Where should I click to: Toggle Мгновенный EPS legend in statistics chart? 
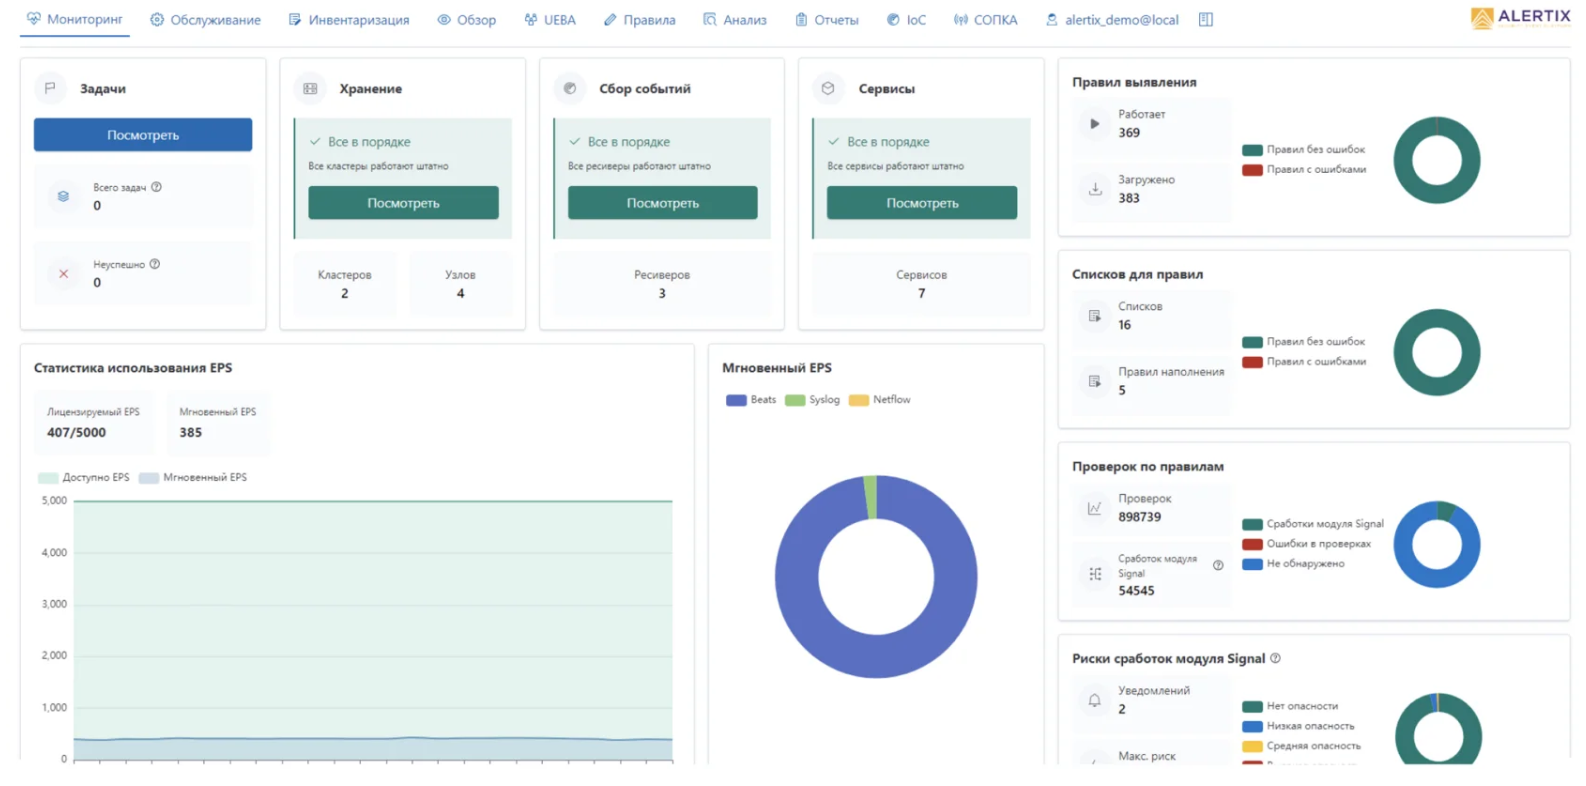tap(193, 478)
